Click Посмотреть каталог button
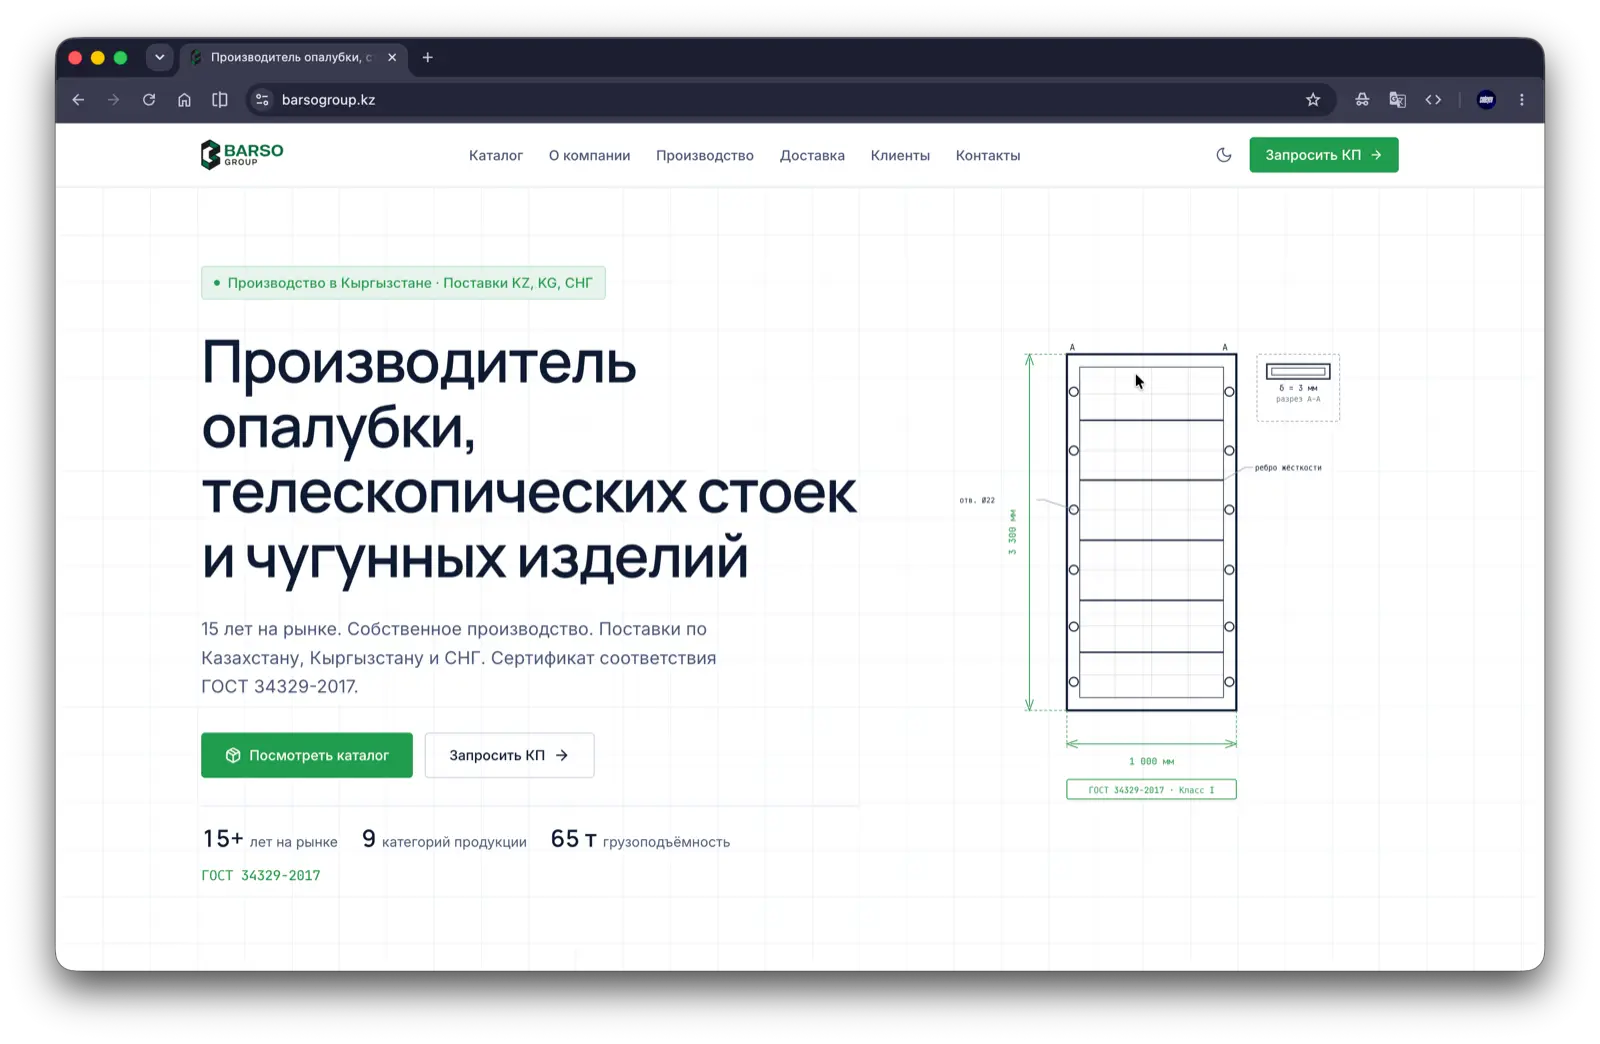The image size is (1600, 1044). (307, 756)
